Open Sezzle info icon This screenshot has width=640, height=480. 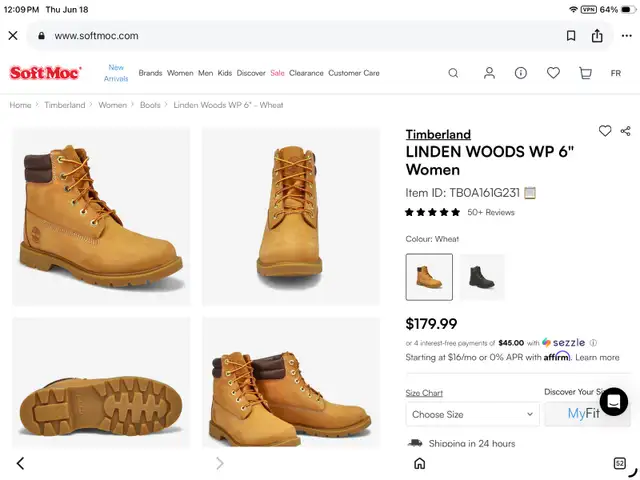tap(593, 343)
